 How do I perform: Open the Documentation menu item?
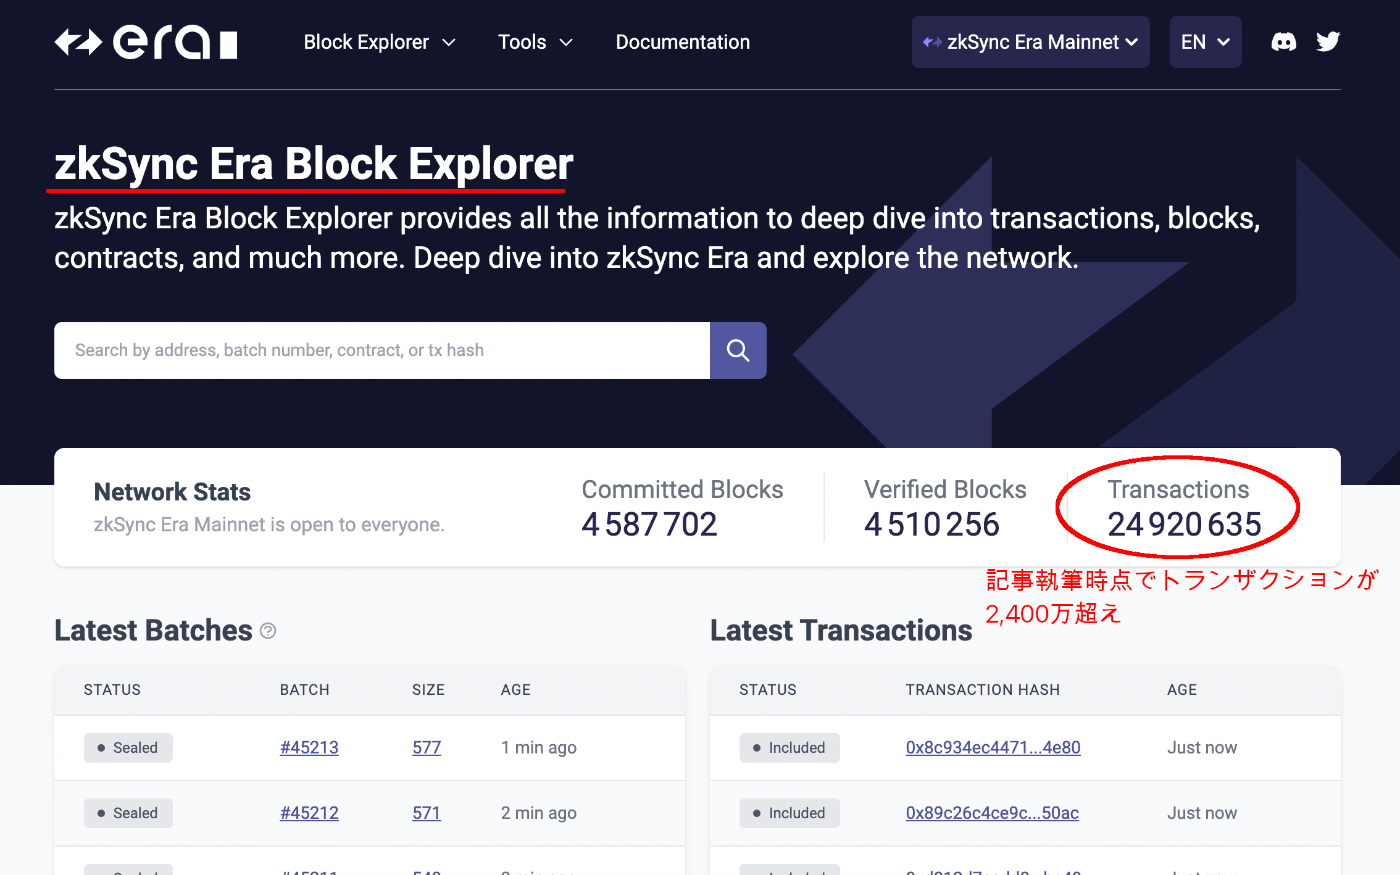(x=683, y=42)
